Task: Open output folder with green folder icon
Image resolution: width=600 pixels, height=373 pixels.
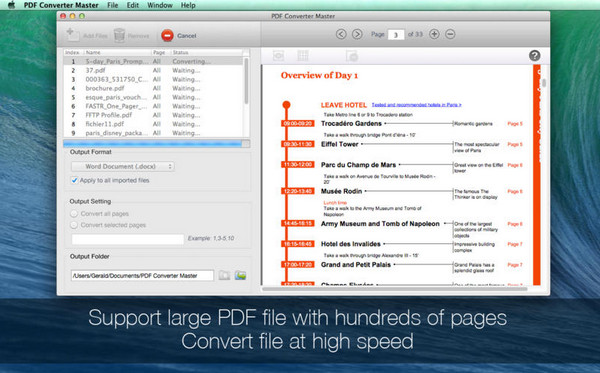Action: 241,275
